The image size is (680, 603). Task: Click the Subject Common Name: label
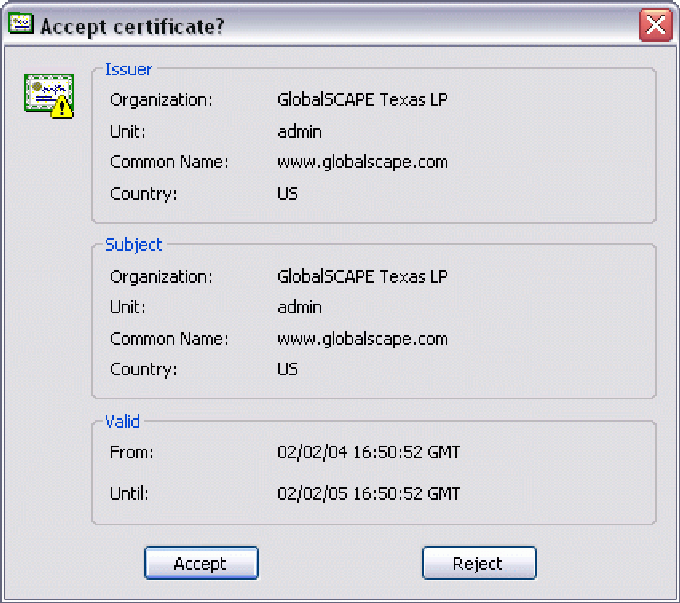point(169,339)
